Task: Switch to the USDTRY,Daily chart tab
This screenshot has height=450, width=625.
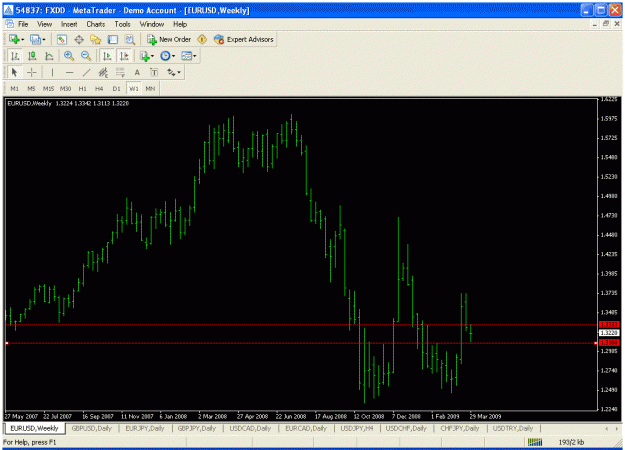Action: coord(513,428)
